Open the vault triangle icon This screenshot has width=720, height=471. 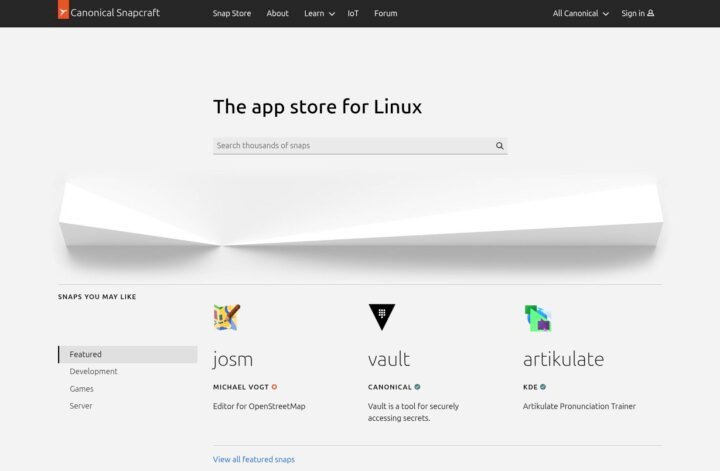[x=382, y=317]
